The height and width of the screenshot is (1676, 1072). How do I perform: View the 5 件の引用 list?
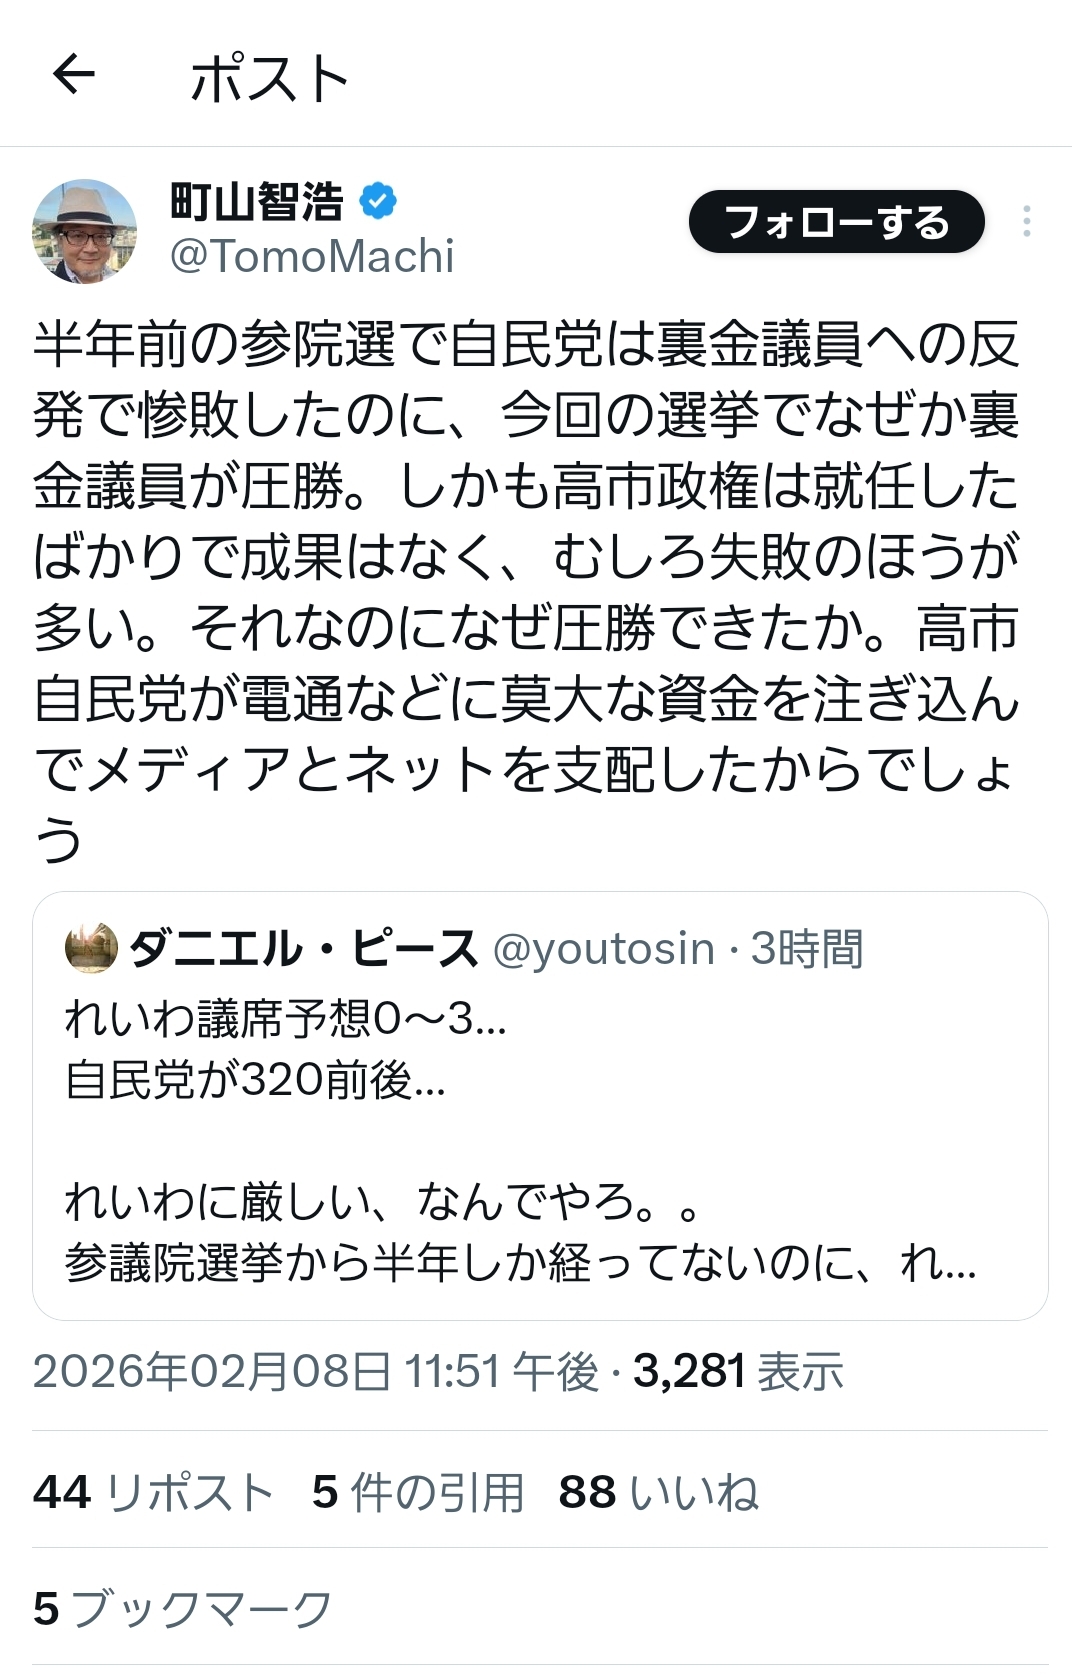pyautogui.click(x=418, y=1492)
